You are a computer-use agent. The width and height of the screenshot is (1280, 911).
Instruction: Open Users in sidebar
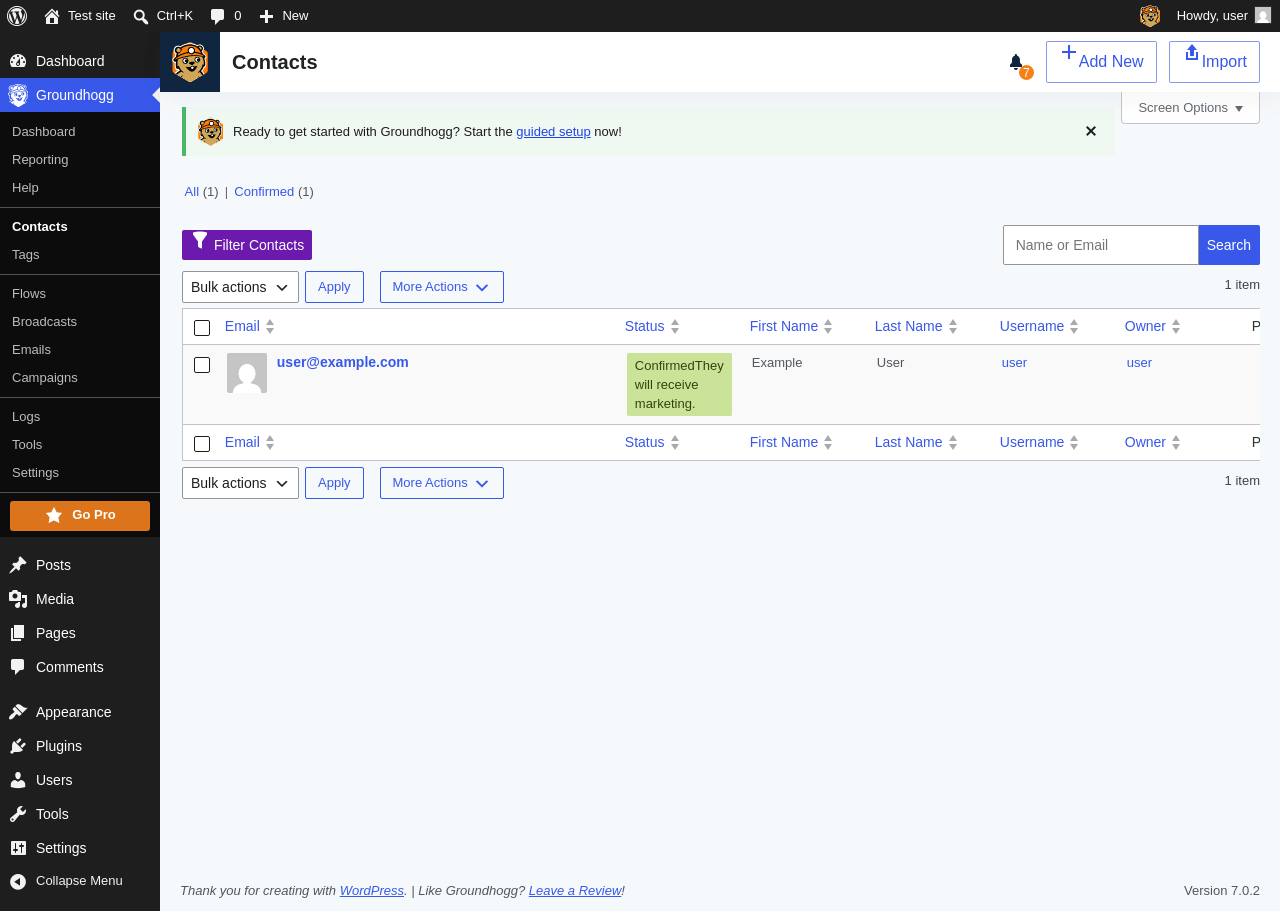coord(80,780)
